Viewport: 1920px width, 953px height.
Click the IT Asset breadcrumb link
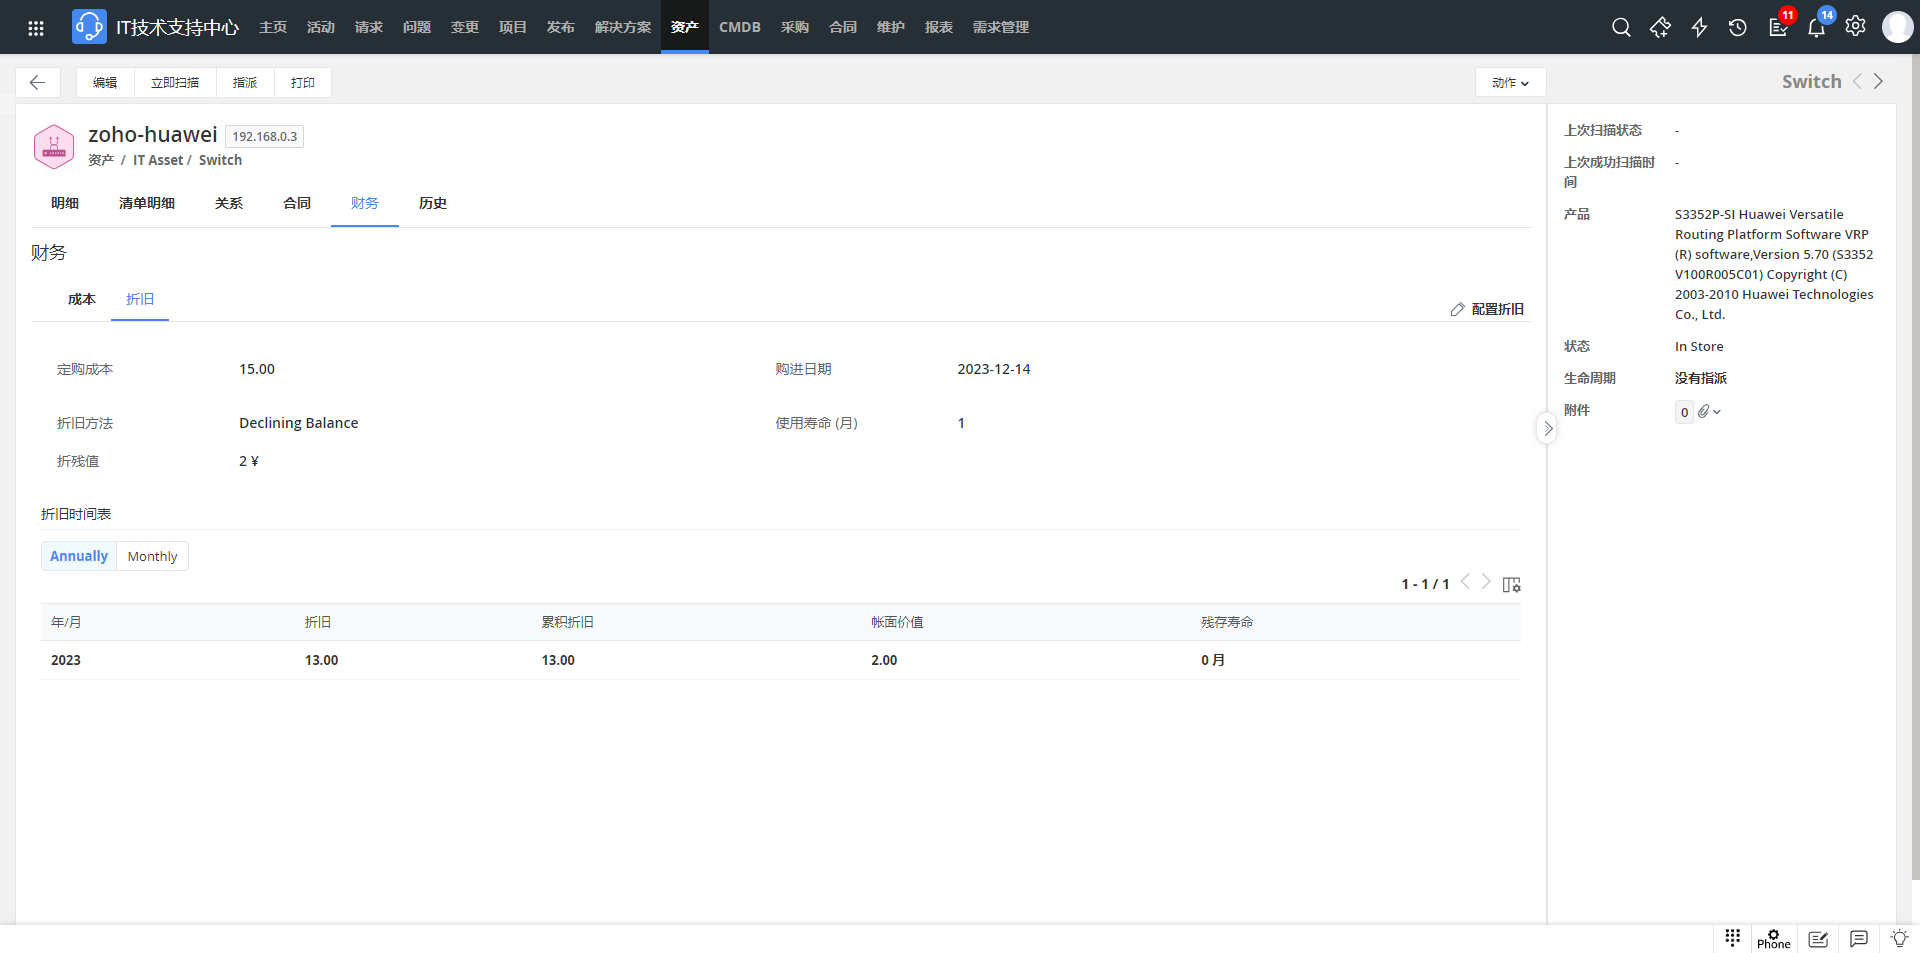[158, 160]
